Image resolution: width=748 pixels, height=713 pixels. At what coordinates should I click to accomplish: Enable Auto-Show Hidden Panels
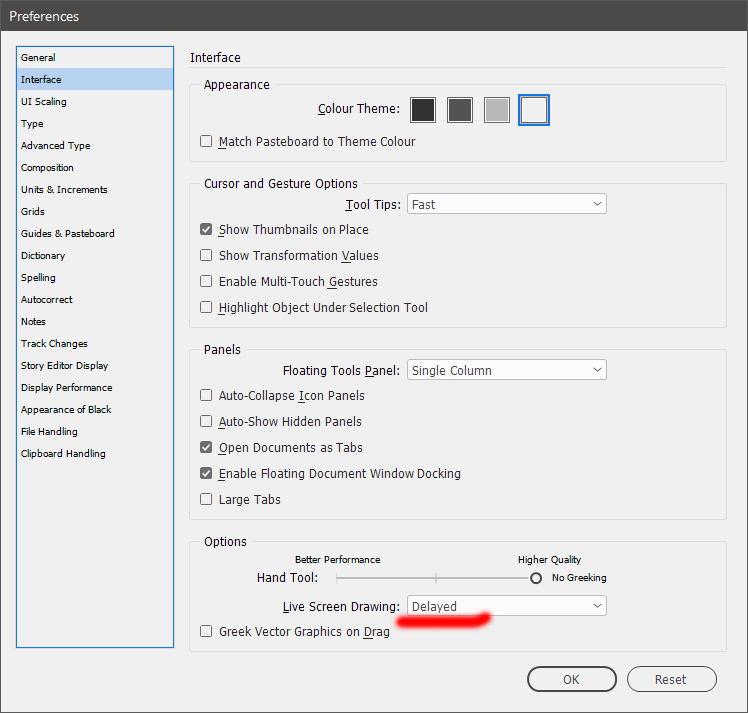coord(206,421)
